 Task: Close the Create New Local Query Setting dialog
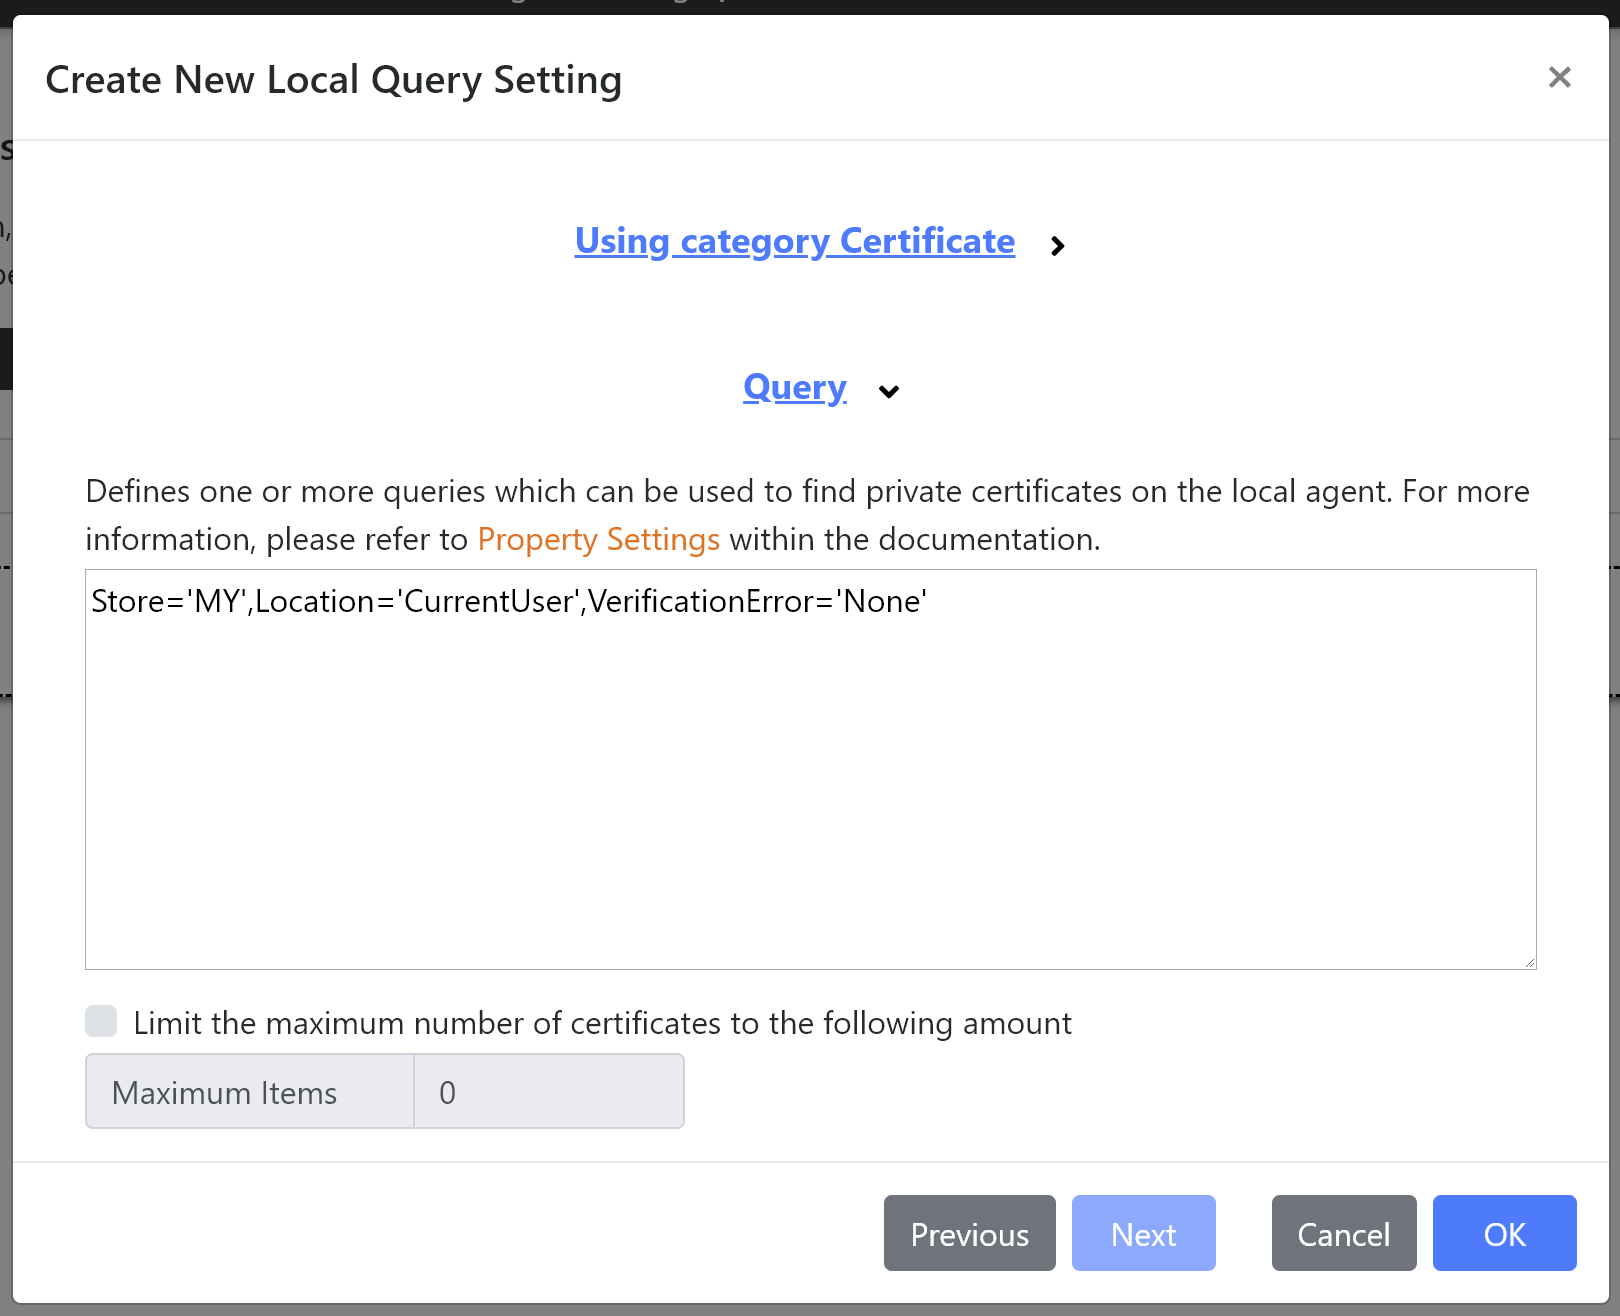point(1559,77)
